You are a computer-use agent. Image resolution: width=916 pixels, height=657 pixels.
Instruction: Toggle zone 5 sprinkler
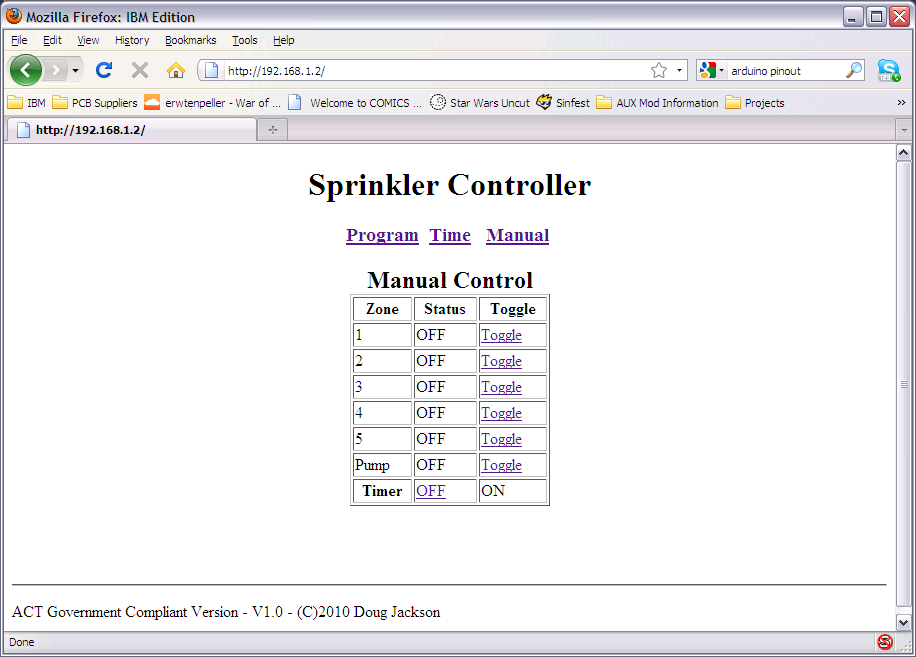[x=501, y=439]
